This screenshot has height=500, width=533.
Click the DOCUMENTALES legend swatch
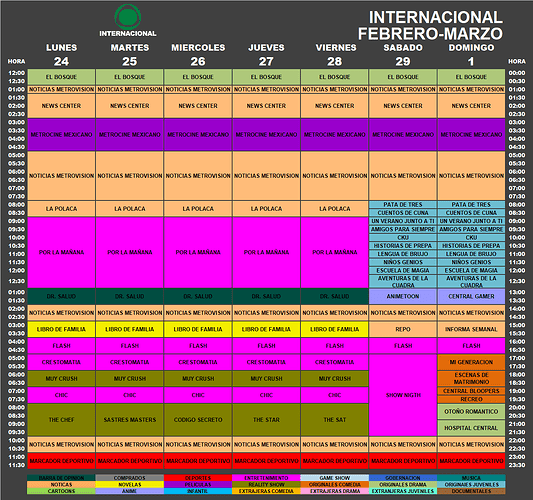[x=471, y=491]
